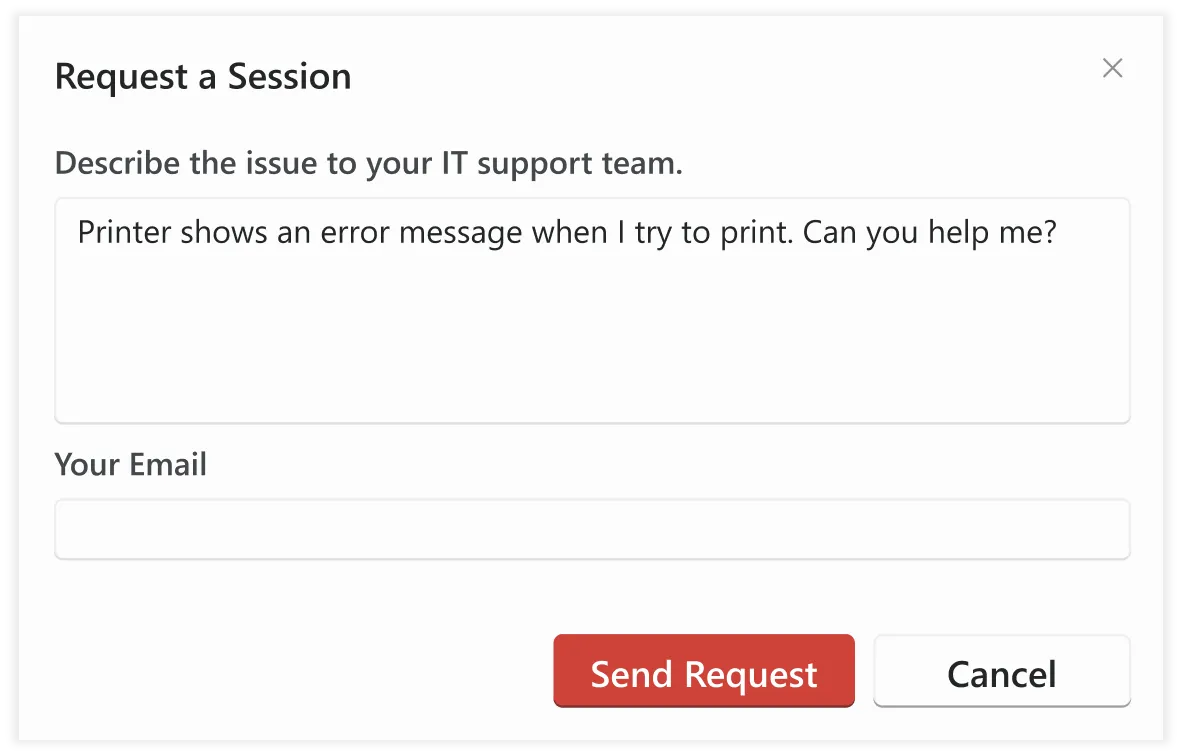The width and height of the screenshot is (1182, 756).
Task: Click the large multiline description box
Action: tap(592, 310)
